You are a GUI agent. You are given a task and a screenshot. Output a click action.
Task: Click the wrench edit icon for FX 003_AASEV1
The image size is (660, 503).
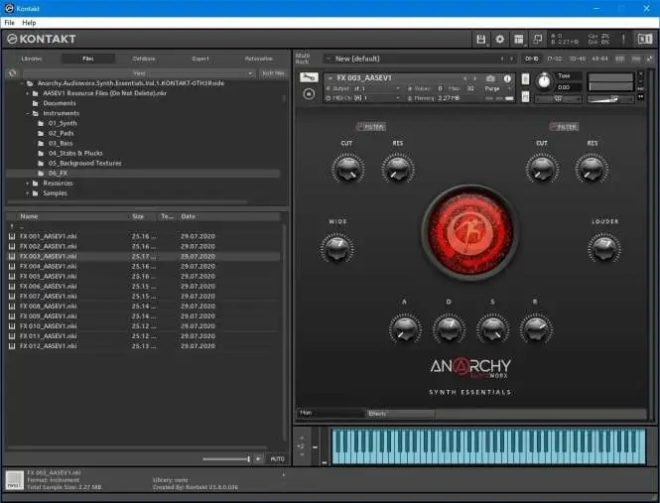click(x=309, y=77)
